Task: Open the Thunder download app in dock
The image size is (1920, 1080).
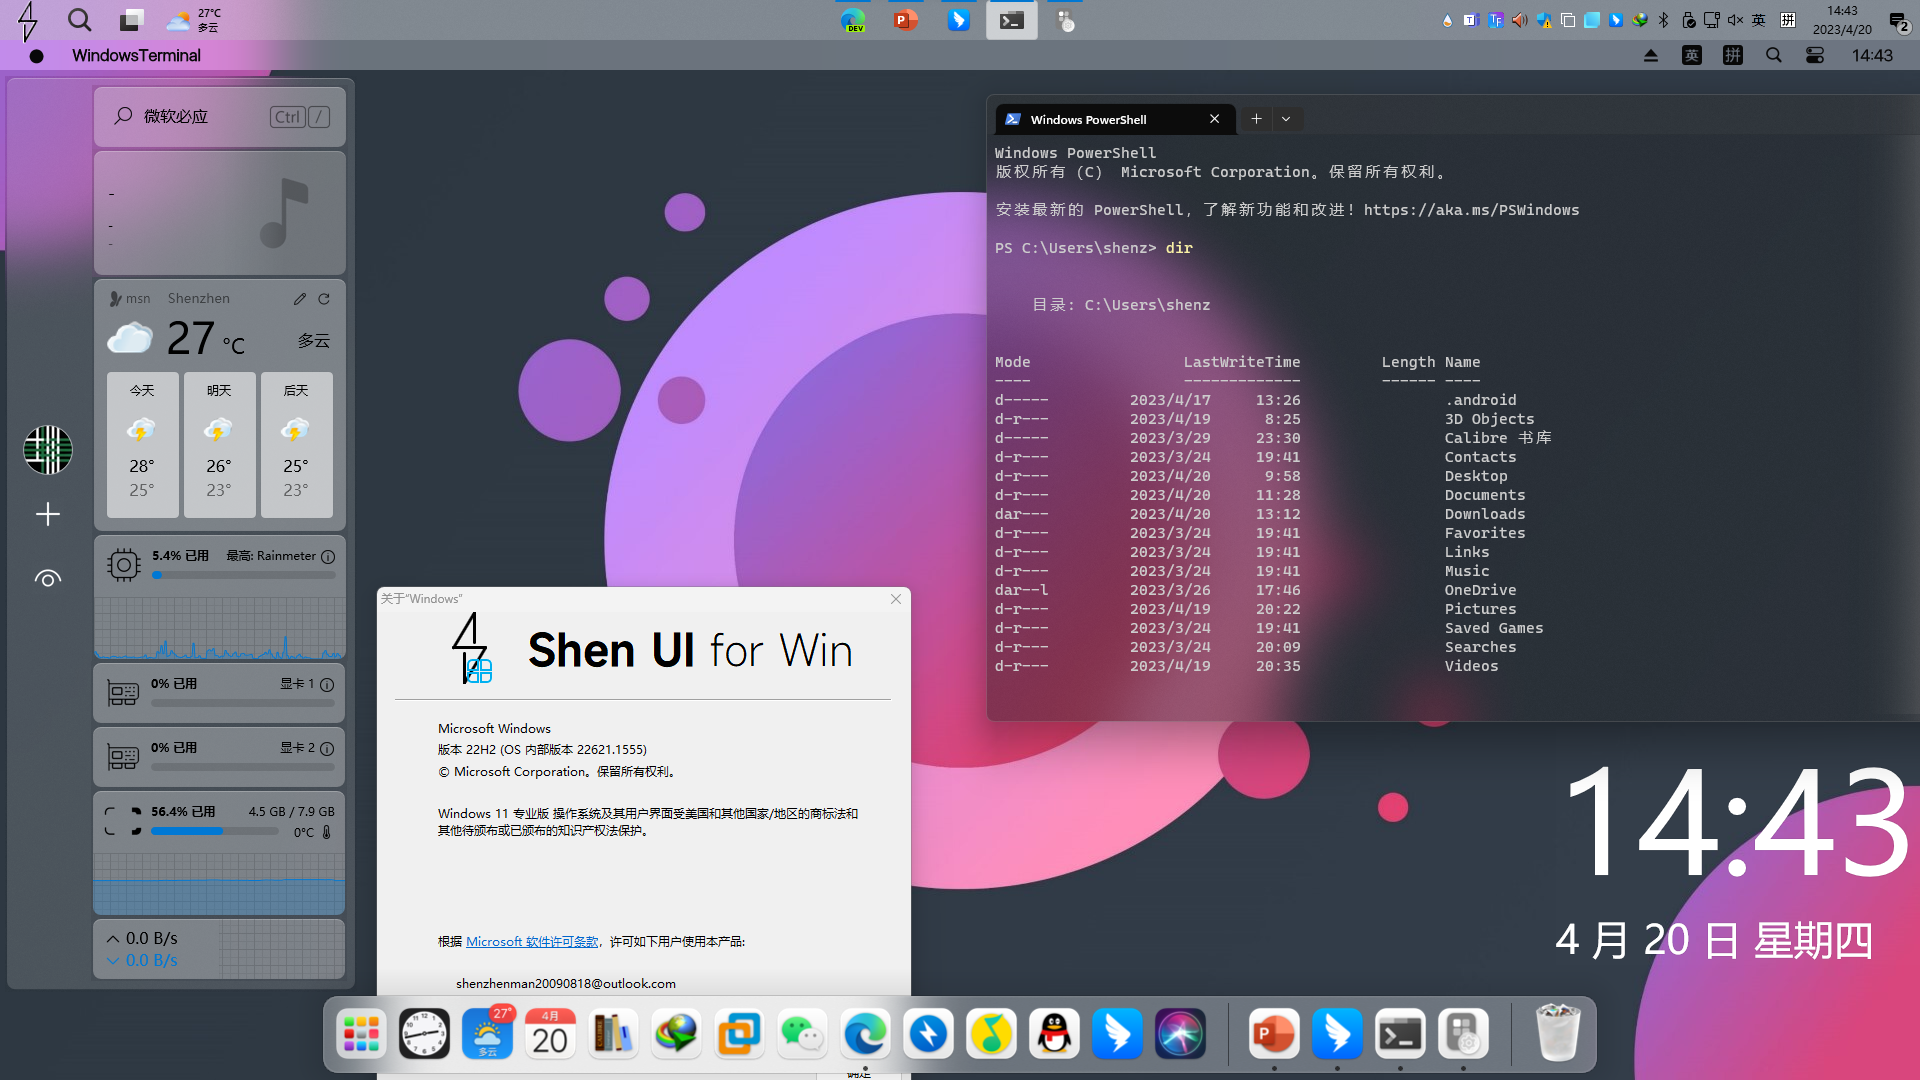Action: (x=928, y=1034)
